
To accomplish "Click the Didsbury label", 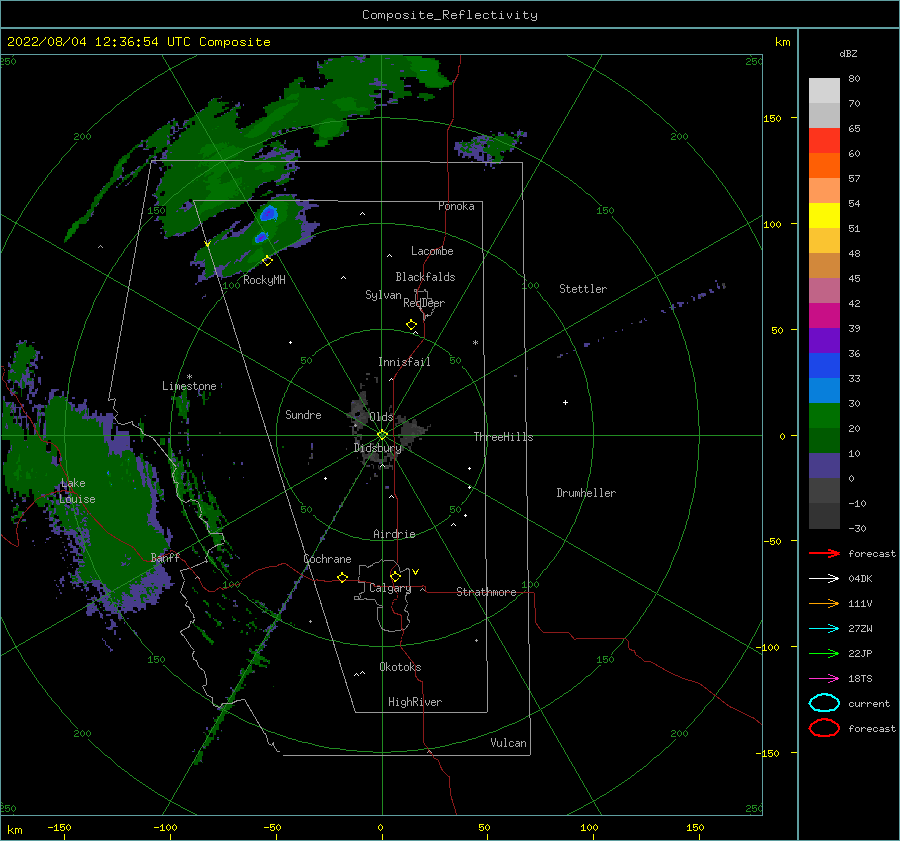I will tap(377, 448).
